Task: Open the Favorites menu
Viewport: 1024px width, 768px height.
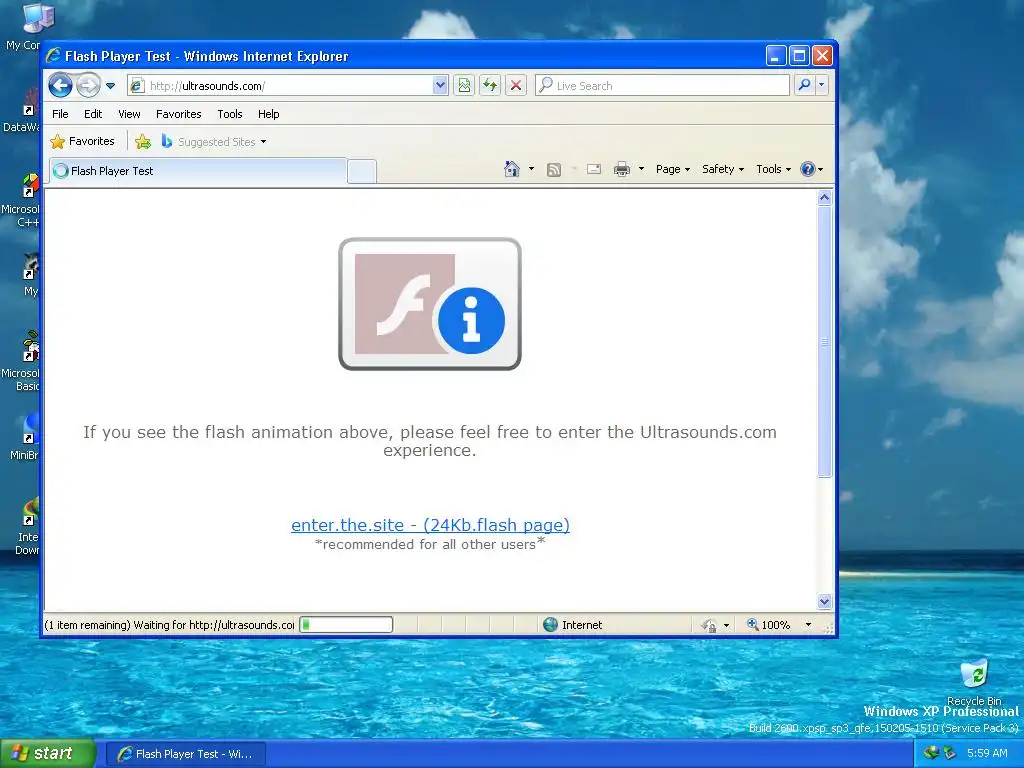Action: coord(178,114)
